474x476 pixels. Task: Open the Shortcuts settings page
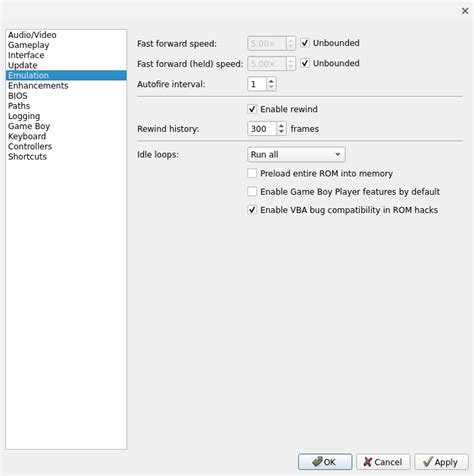tap(27, 157)
